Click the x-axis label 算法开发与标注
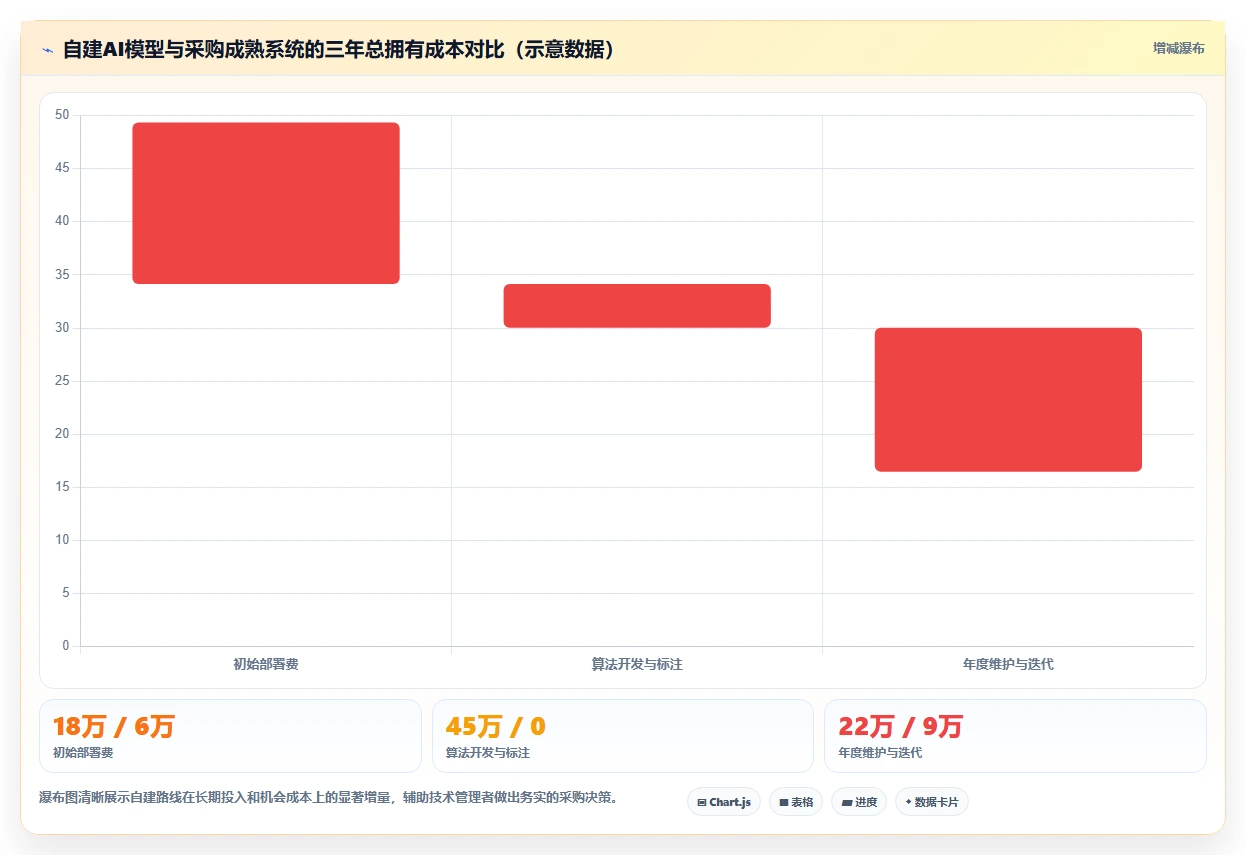Viewport: 1246px width, 855px height. [637, 664]
